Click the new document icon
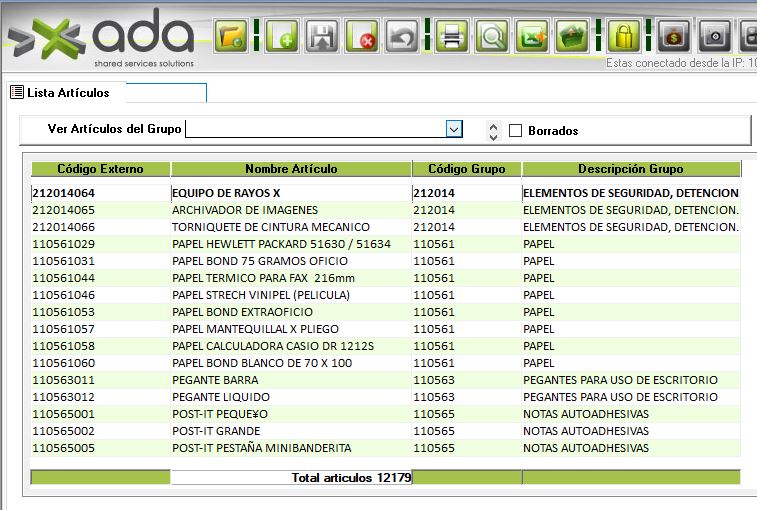Image resolution: width=757 pixels, height=510 pixels. pyautogui.click(x=283, y=37)
